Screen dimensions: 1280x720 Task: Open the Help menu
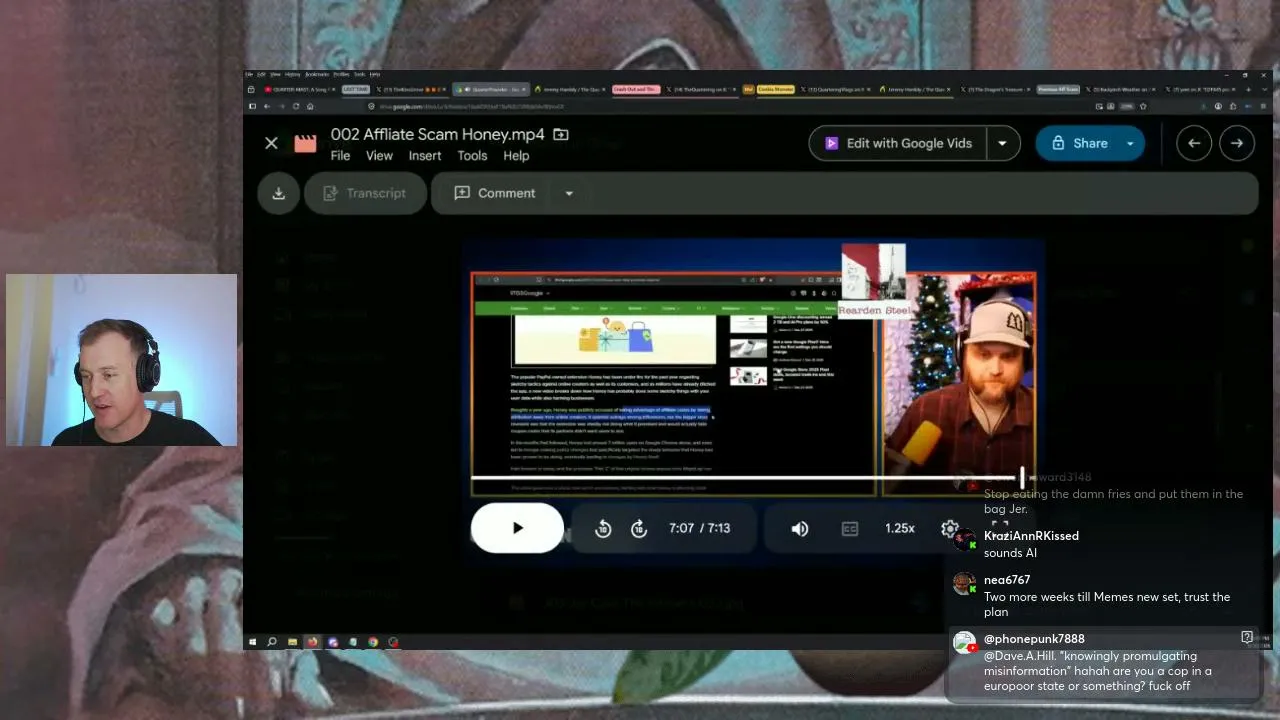tap(516, 156)
